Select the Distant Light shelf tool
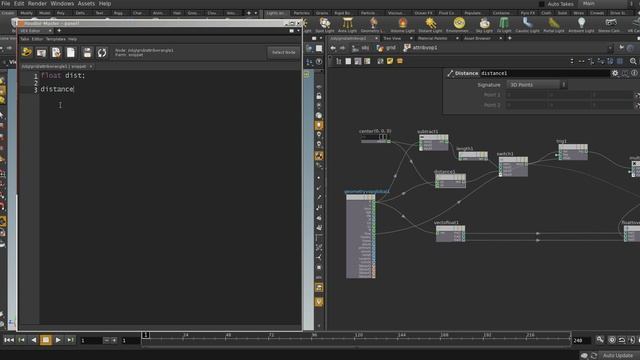The image size is (640, 360). pyautogui.click(x=430, y=24)
